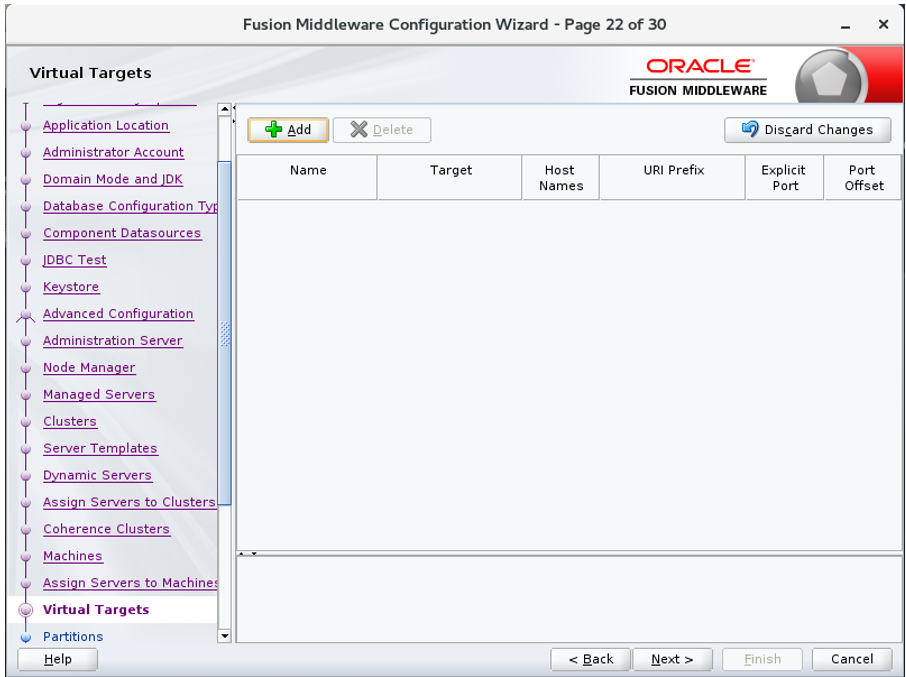Go to Database Configuration Type step
The width and height of the screenshot is (906, 677).
tap(130, 206)
